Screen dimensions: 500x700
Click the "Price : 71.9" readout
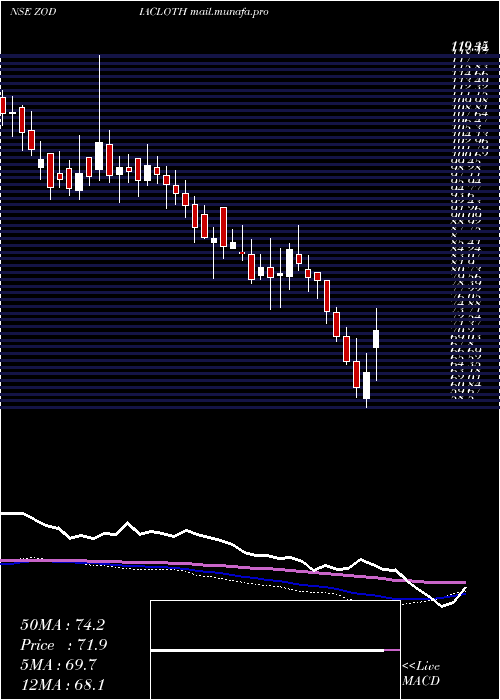tap(63, 645)
